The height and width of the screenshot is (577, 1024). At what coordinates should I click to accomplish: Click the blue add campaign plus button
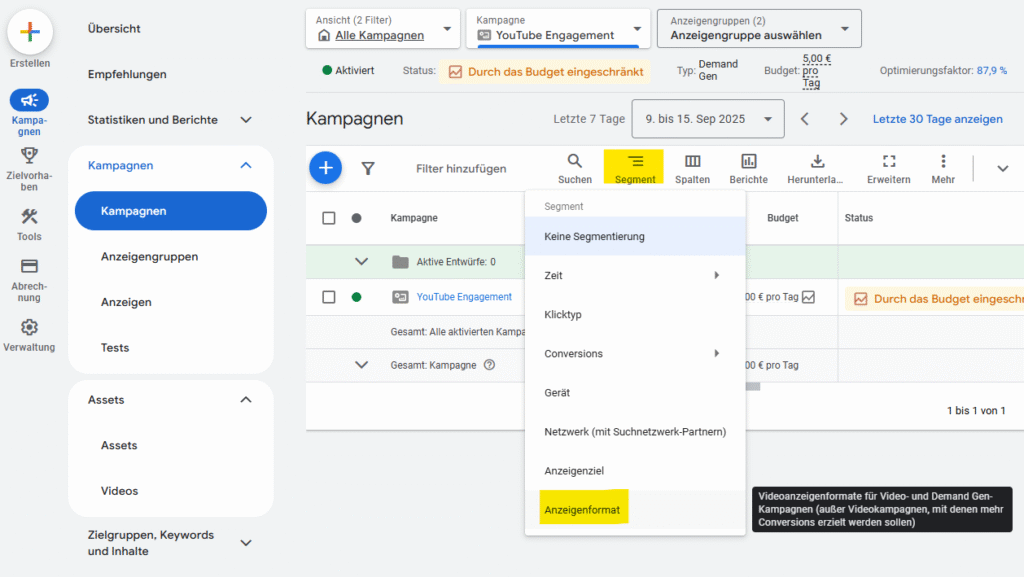[325, 168]
